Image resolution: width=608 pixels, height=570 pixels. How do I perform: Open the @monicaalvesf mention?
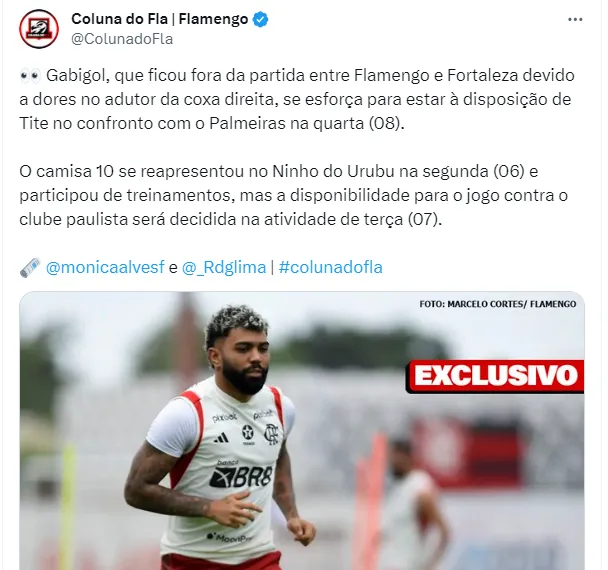click(105, 268)
